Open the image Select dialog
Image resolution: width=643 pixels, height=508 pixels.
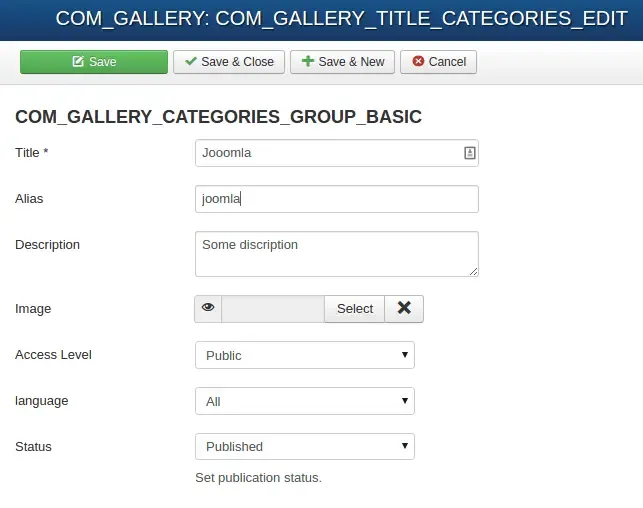[x=355, y=309]
